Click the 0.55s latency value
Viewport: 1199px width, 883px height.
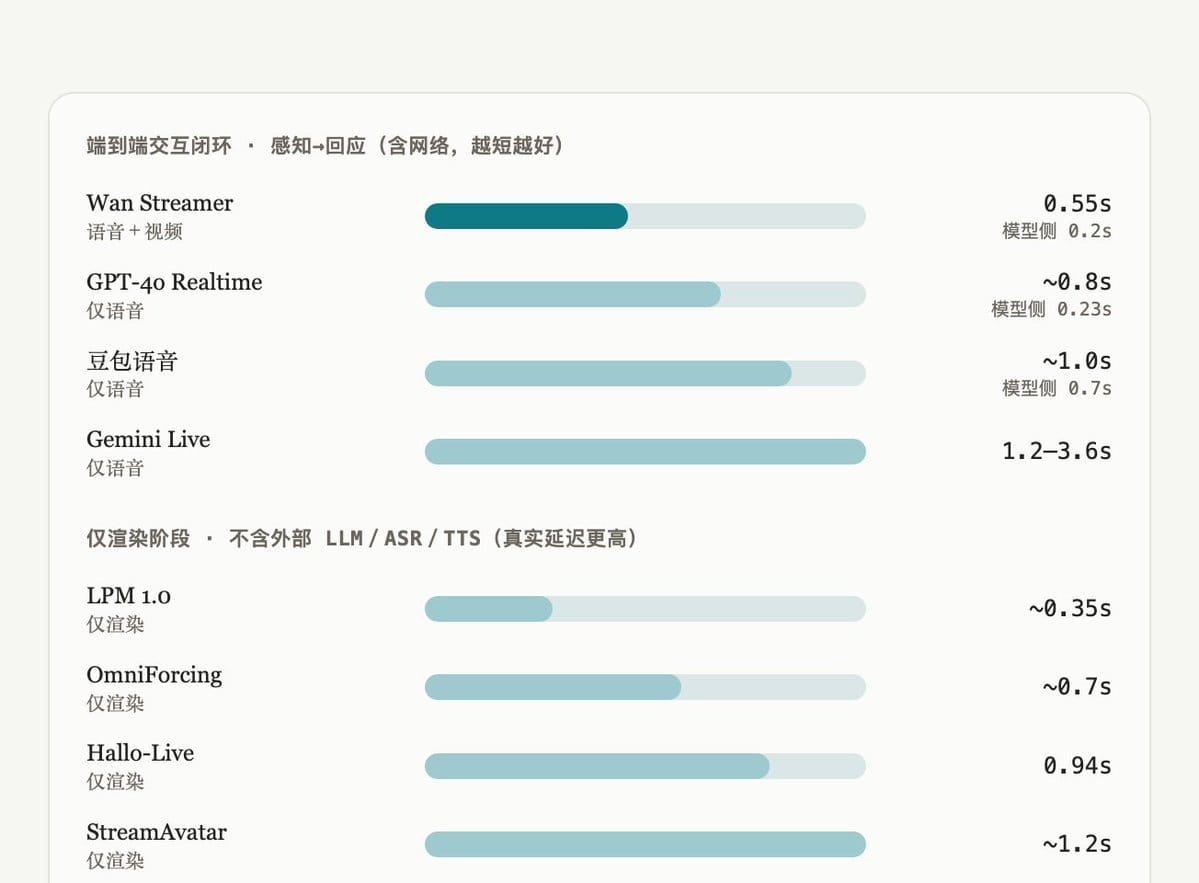coord(1077,204)
